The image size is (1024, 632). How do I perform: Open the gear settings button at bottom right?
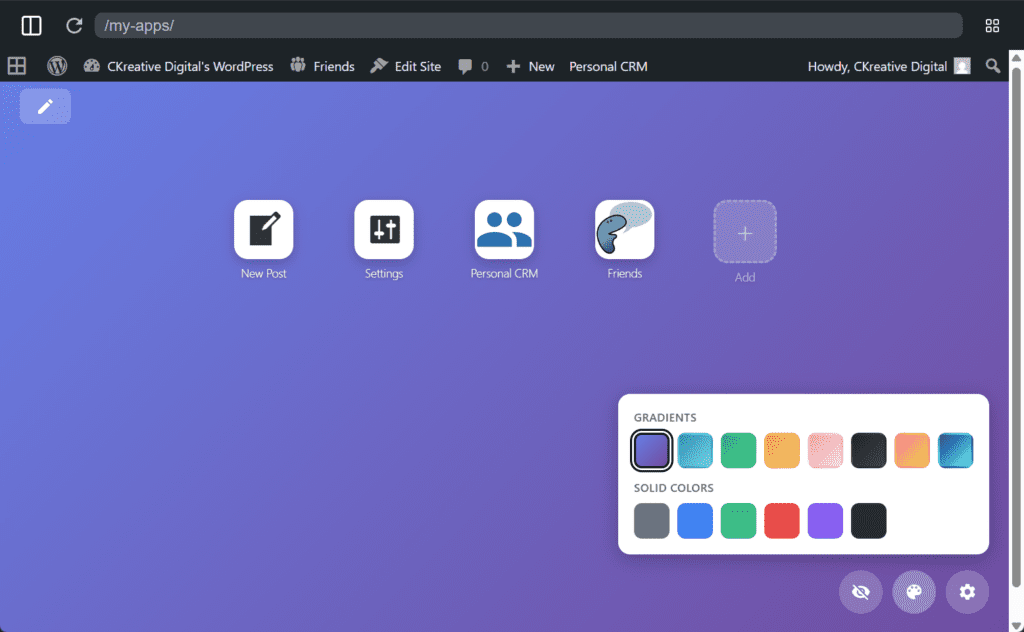(967, 592)
